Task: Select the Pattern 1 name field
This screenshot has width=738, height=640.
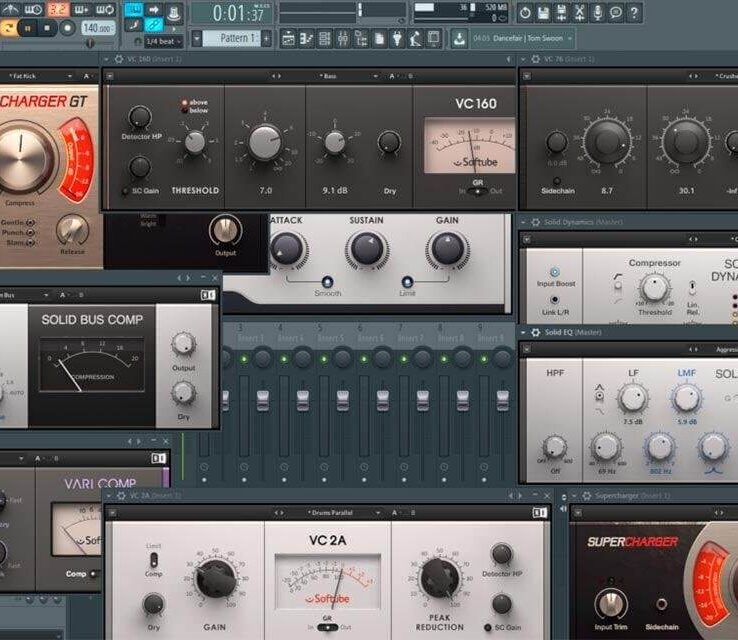Action: point(232,39)
